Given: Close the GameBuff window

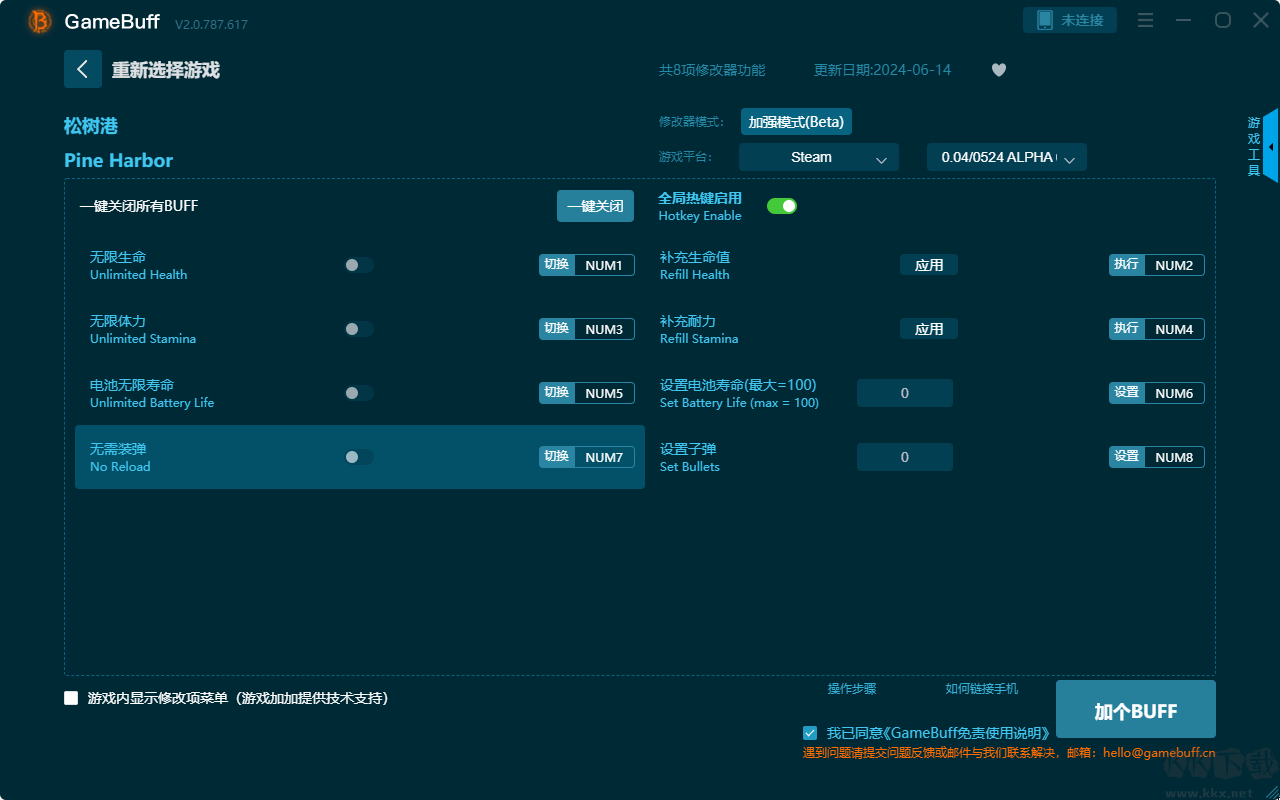Looking at the screenshot, I should (x=1260, y=20).
